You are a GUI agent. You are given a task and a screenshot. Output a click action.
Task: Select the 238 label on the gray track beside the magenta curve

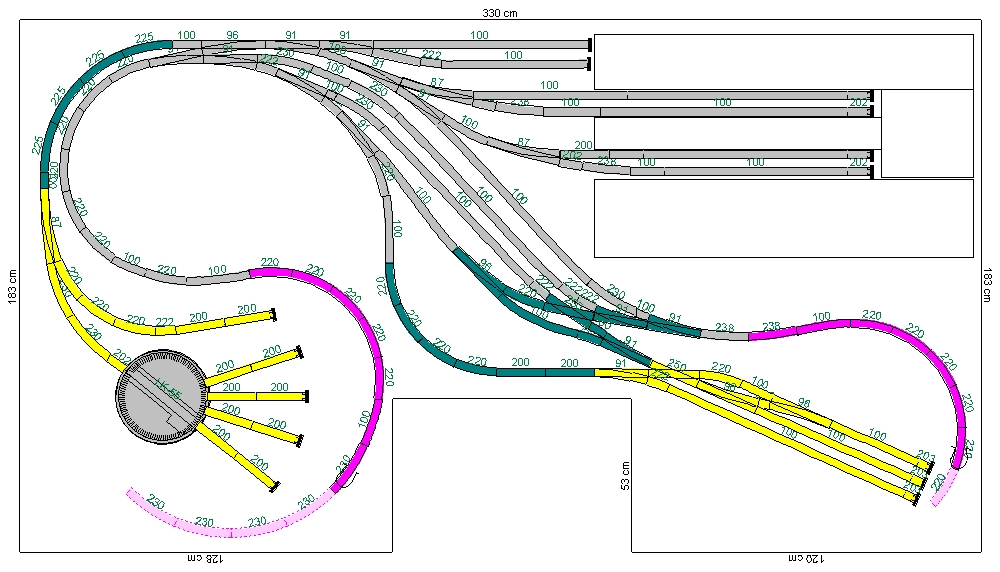point(725,327)
